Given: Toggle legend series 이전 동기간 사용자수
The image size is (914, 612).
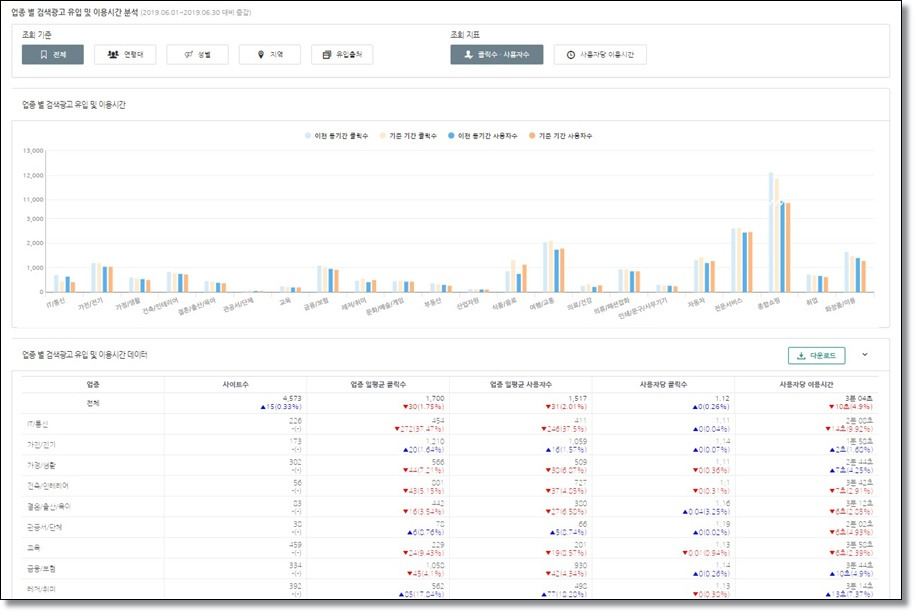Looking at the screenshot, I should (483, 136).
